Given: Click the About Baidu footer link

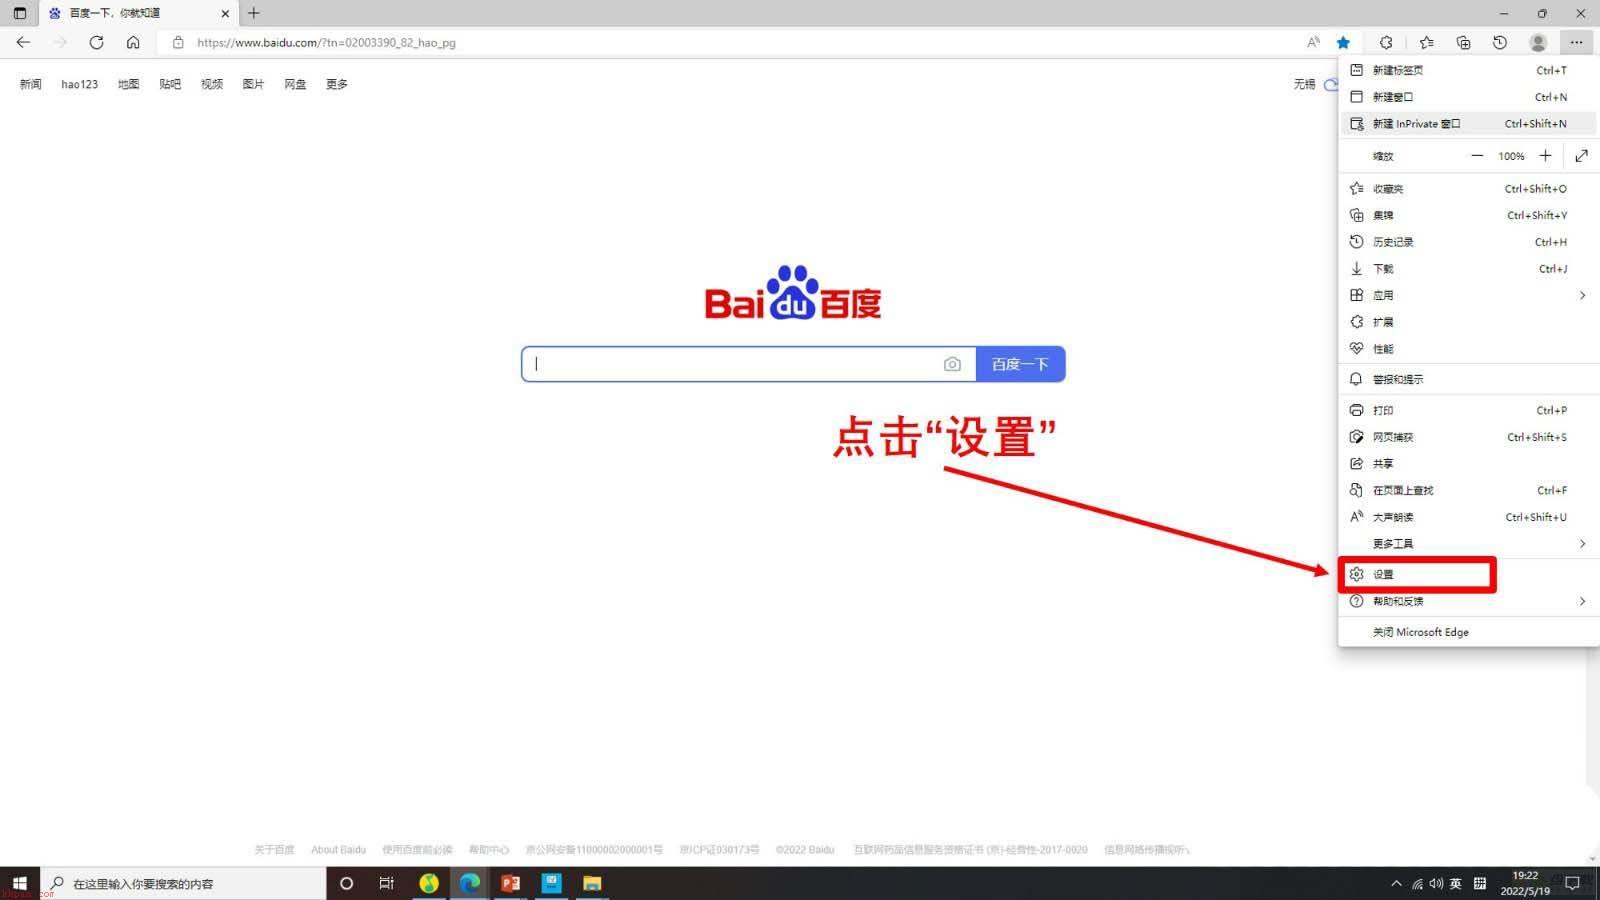Looking at the screenshot, I should coord(338,850).
